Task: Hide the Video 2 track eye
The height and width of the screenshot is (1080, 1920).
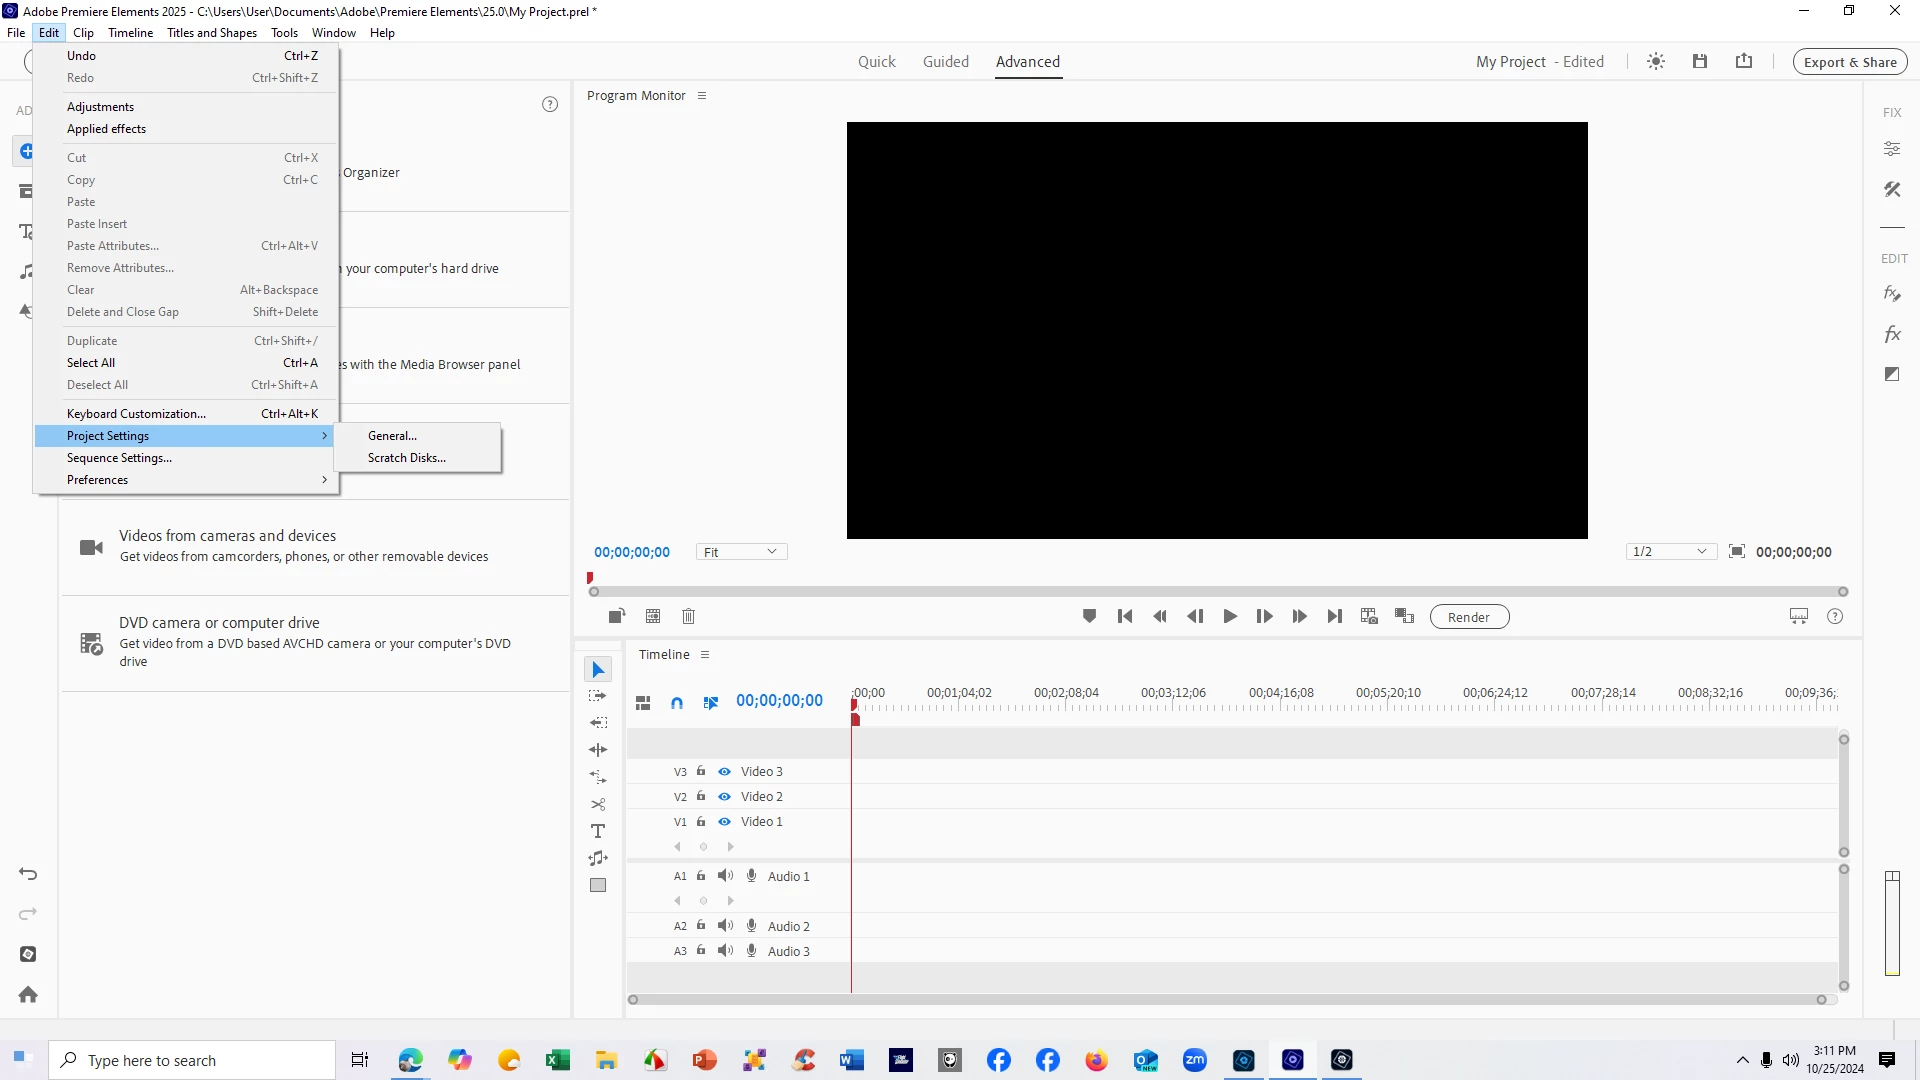Action: (724, 796)
